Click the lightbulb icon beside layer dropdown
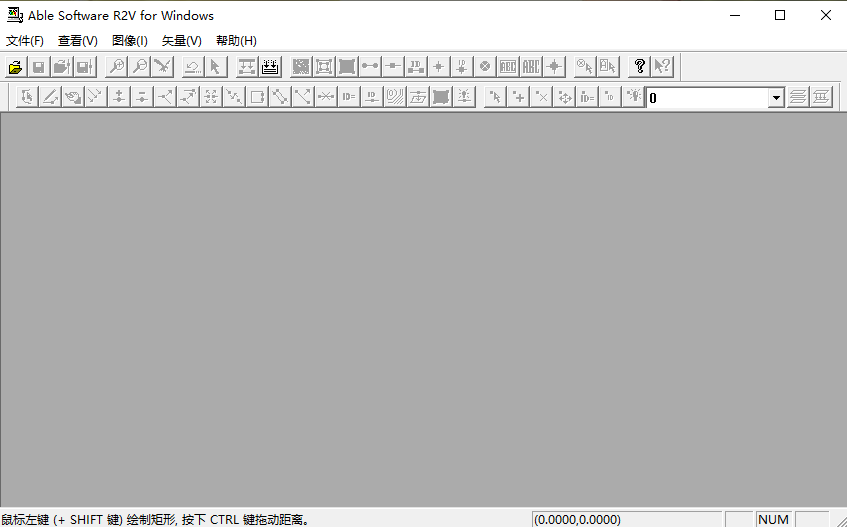This screenshot has height=527, width=847. point(633,97)
